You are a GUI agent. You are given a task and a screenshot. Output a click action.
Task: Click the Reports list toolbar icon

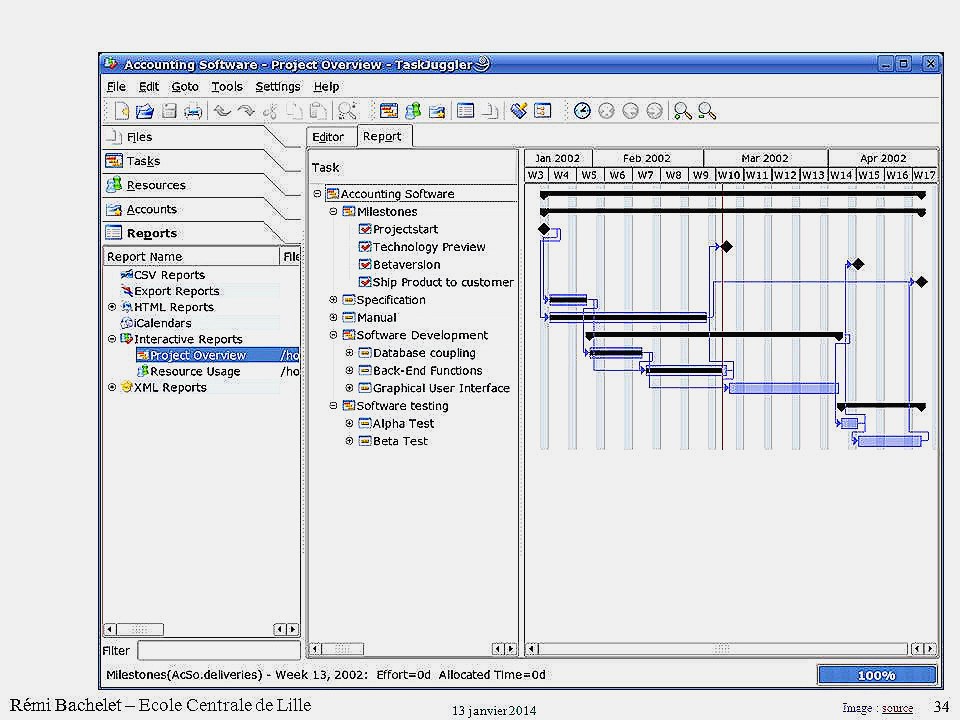coord(465,111)
